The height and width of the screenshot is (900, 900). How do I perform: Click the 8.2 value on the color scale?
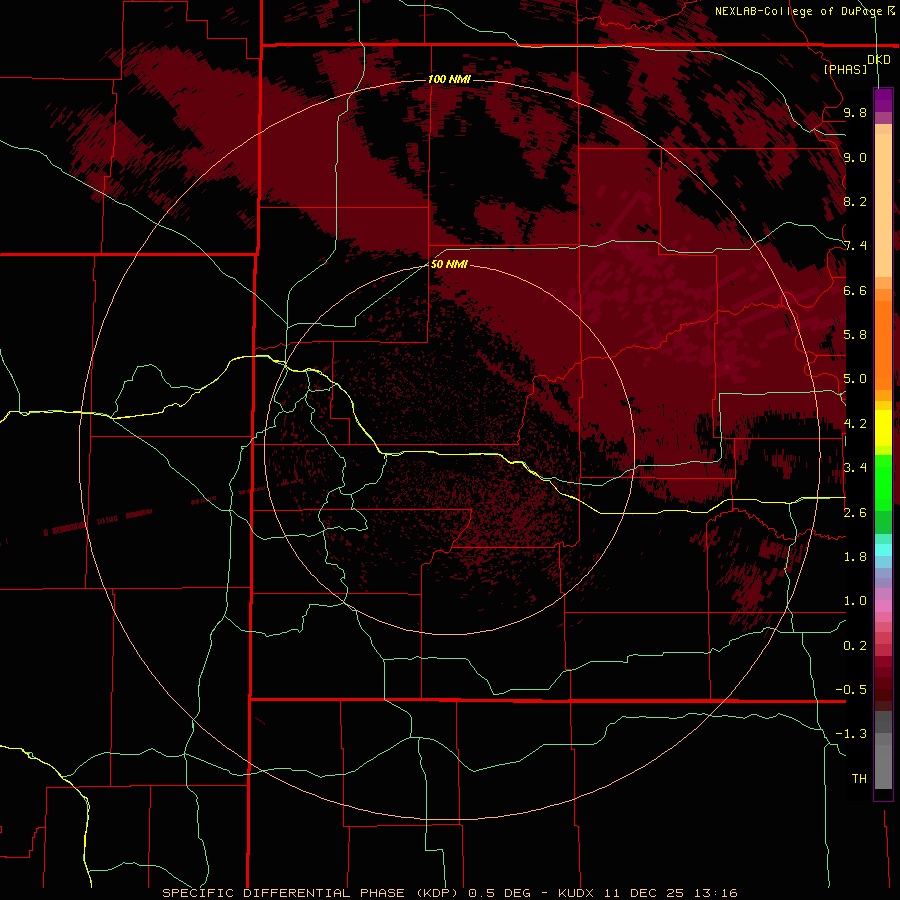coord(855,201)
